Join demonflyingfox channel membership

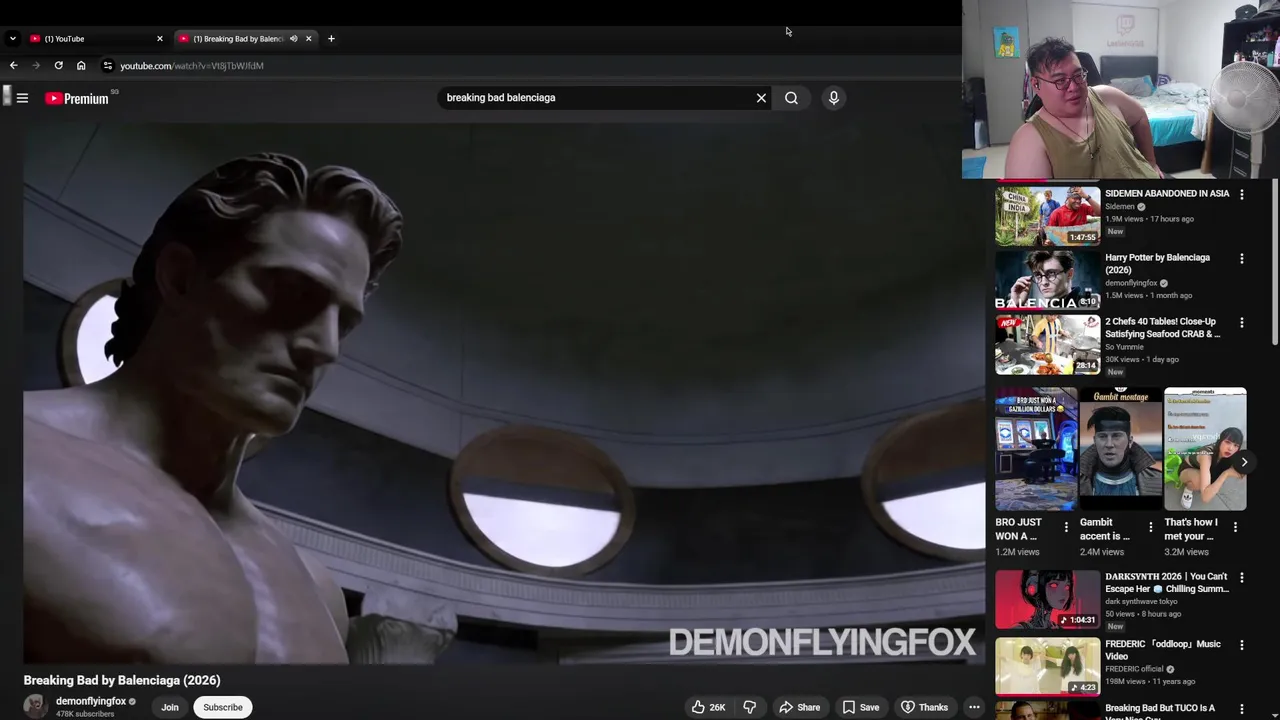tap(170, 707)
